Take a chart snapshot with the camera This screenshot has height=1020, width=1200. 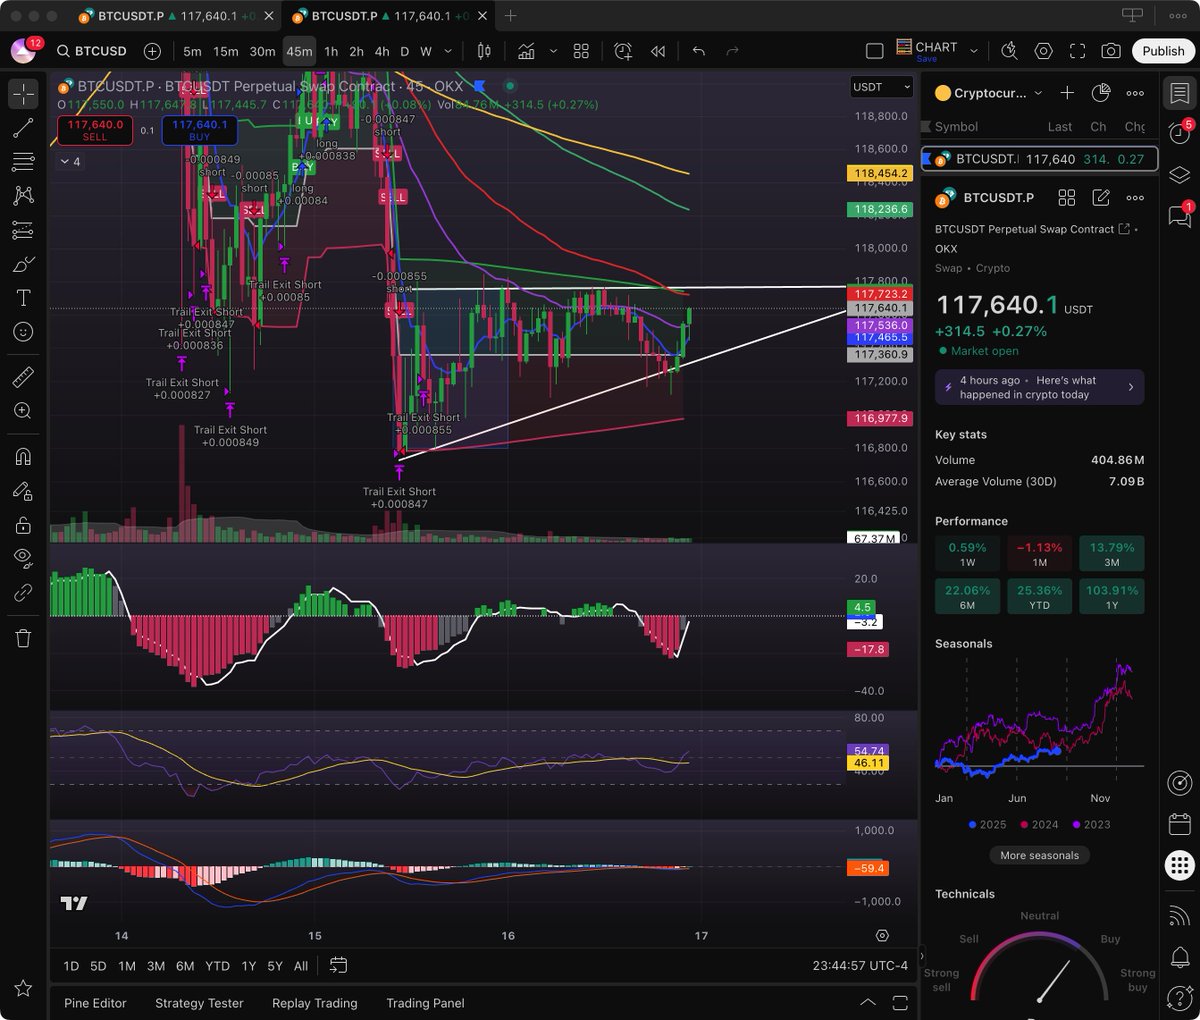1111,51
